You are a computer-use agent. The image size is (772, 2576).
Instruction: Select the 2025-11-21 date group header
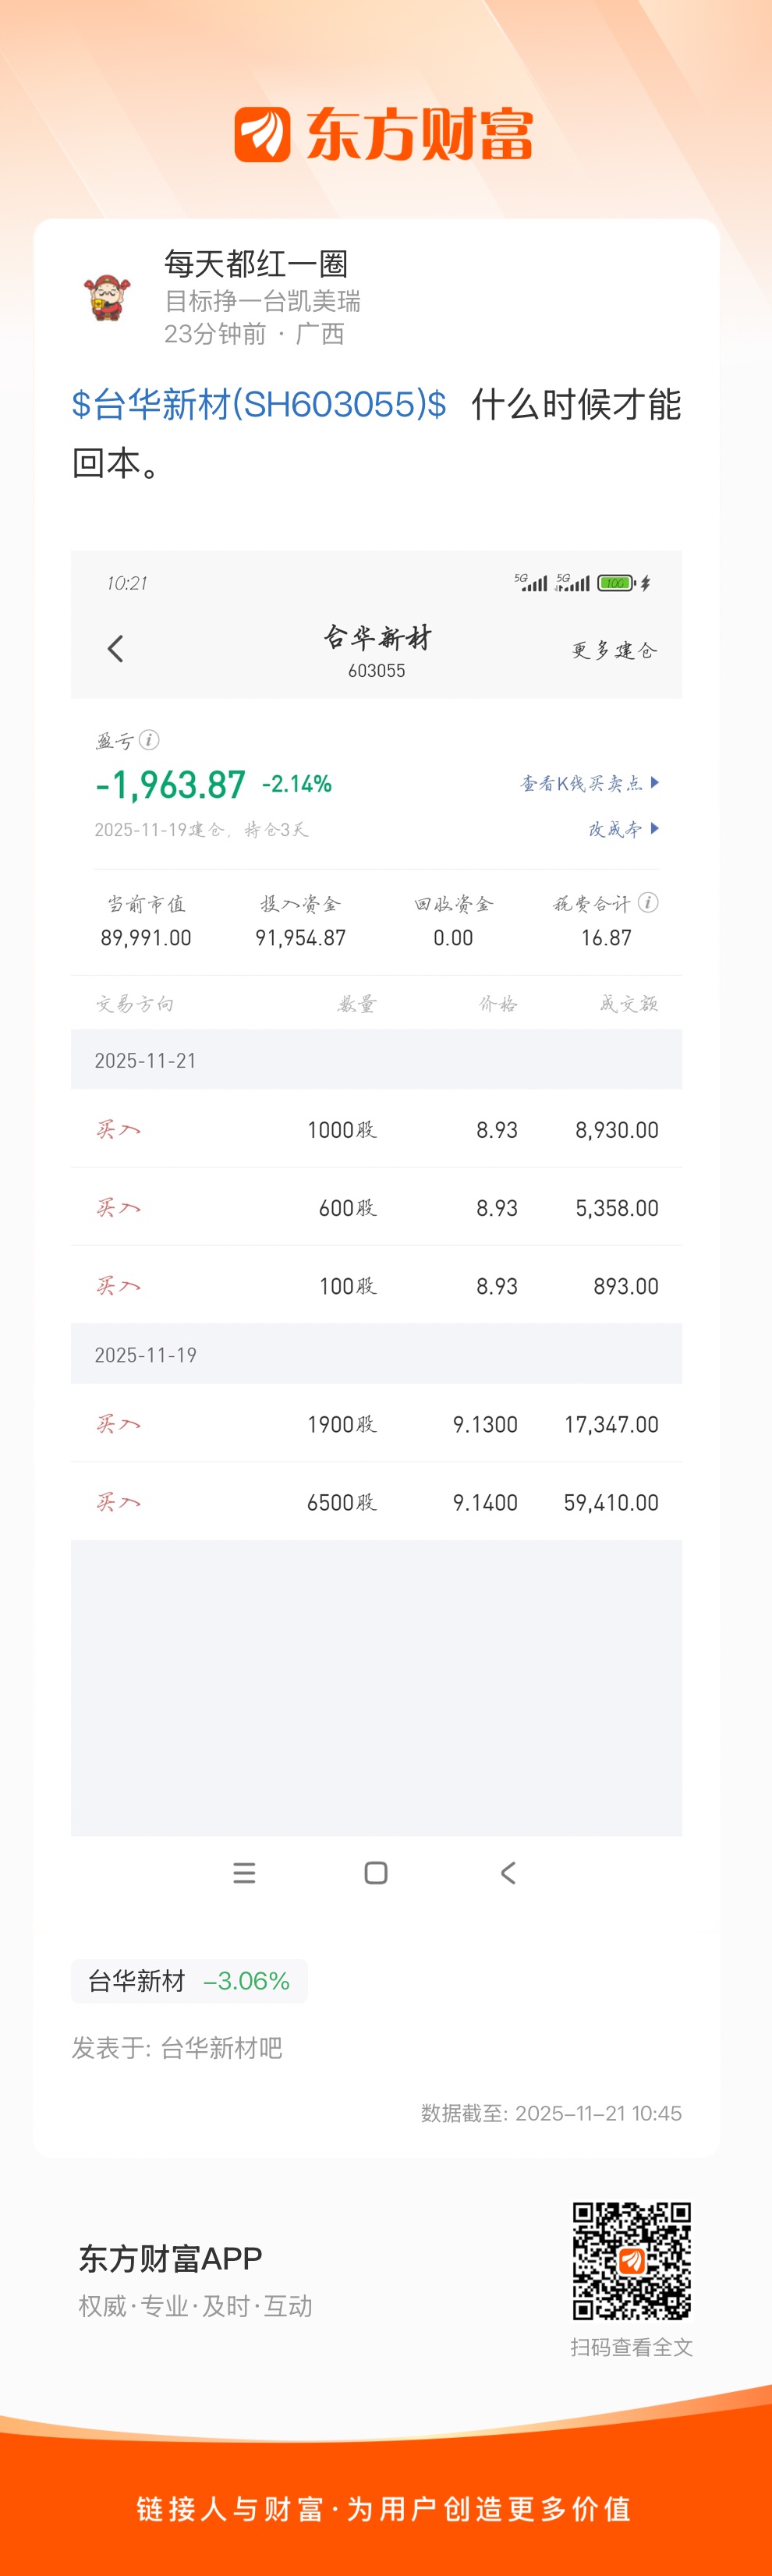pos(376,1060)
